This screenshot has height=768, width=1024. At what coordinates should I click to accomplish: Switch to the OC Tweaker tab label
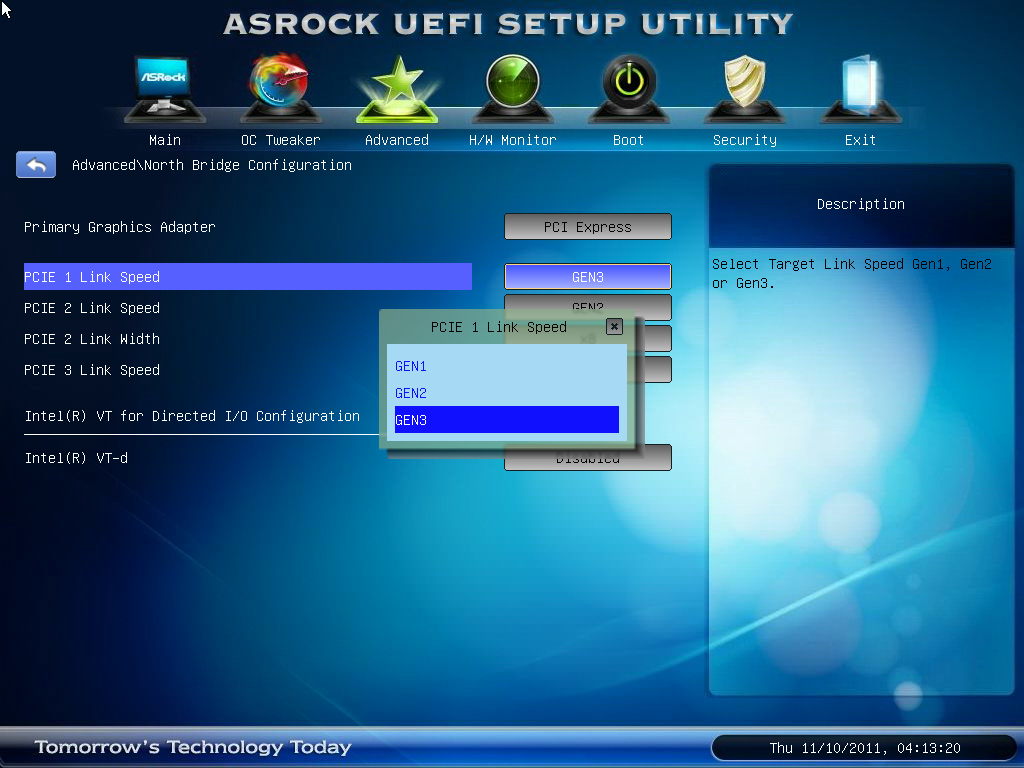[281, 140]
